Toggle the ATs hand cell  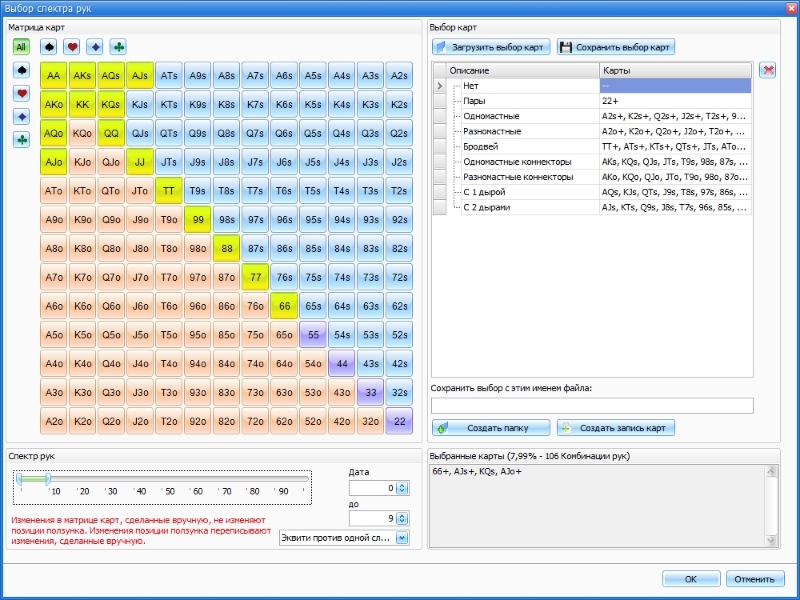coord(169,76)
